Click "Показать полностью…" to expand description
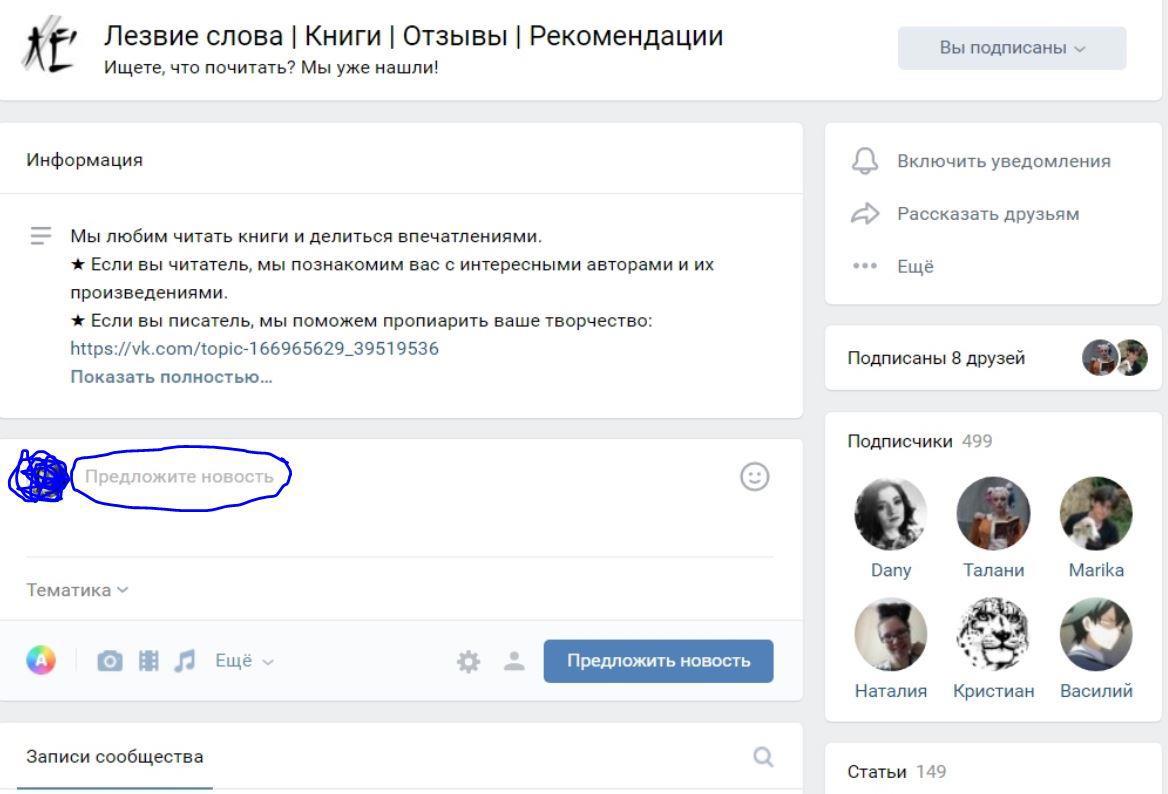Viewport: 1168px width, 794px height. coord(171,377)
